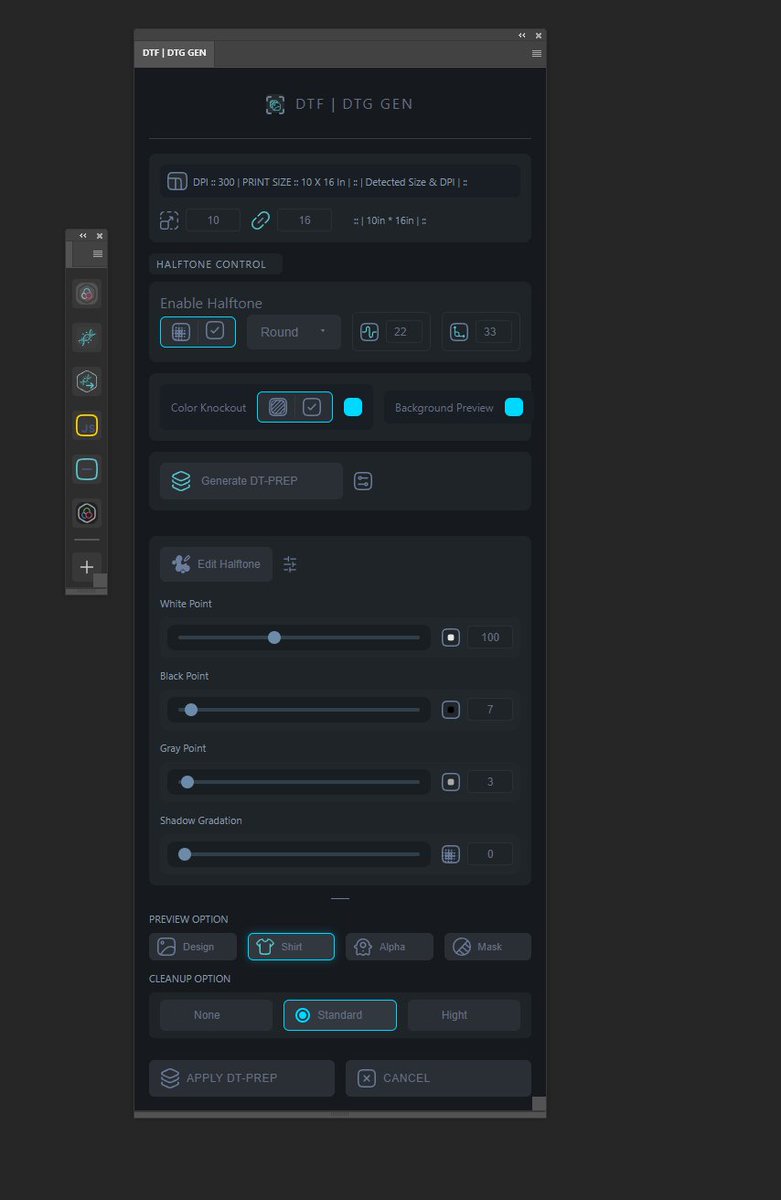This screenshot has width=781, height=1200.
Task: Select the Mask preview option
Action: [487, 947]
